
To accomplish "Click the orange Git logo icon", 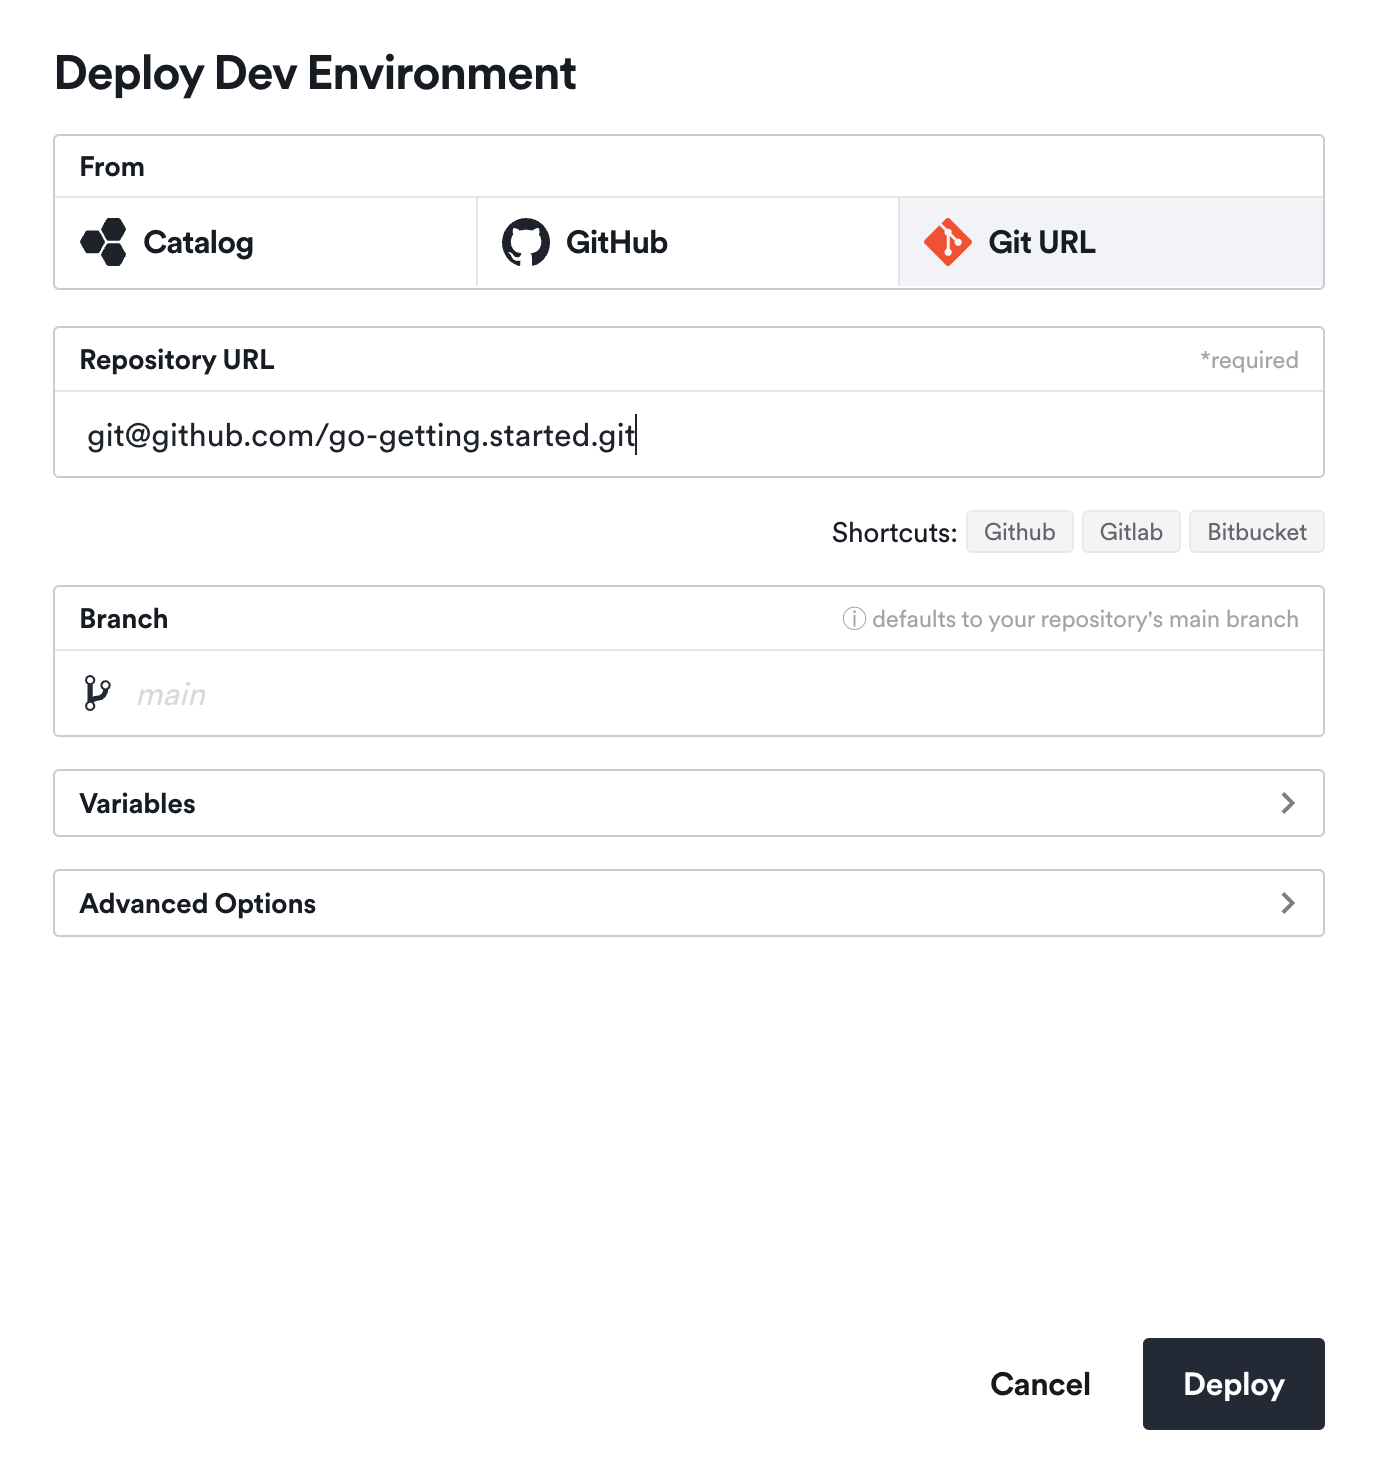I will coord(948,241).
